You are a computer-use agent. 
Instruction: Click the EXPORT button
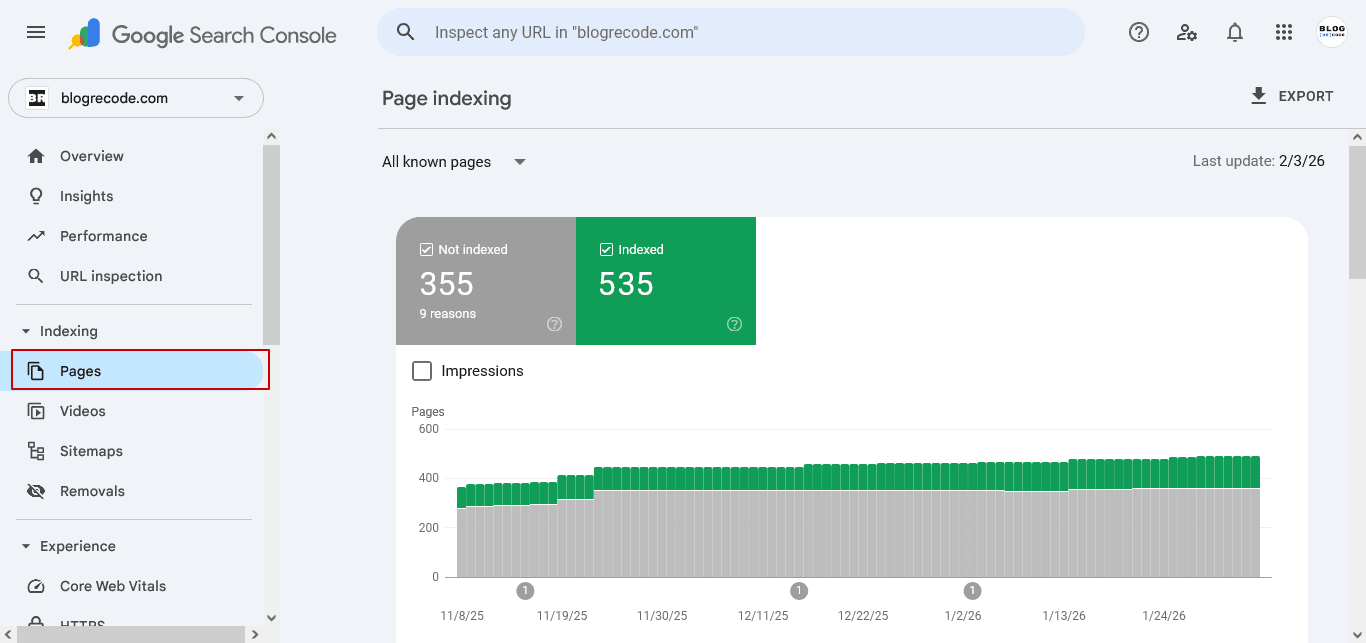(1292, 95)
